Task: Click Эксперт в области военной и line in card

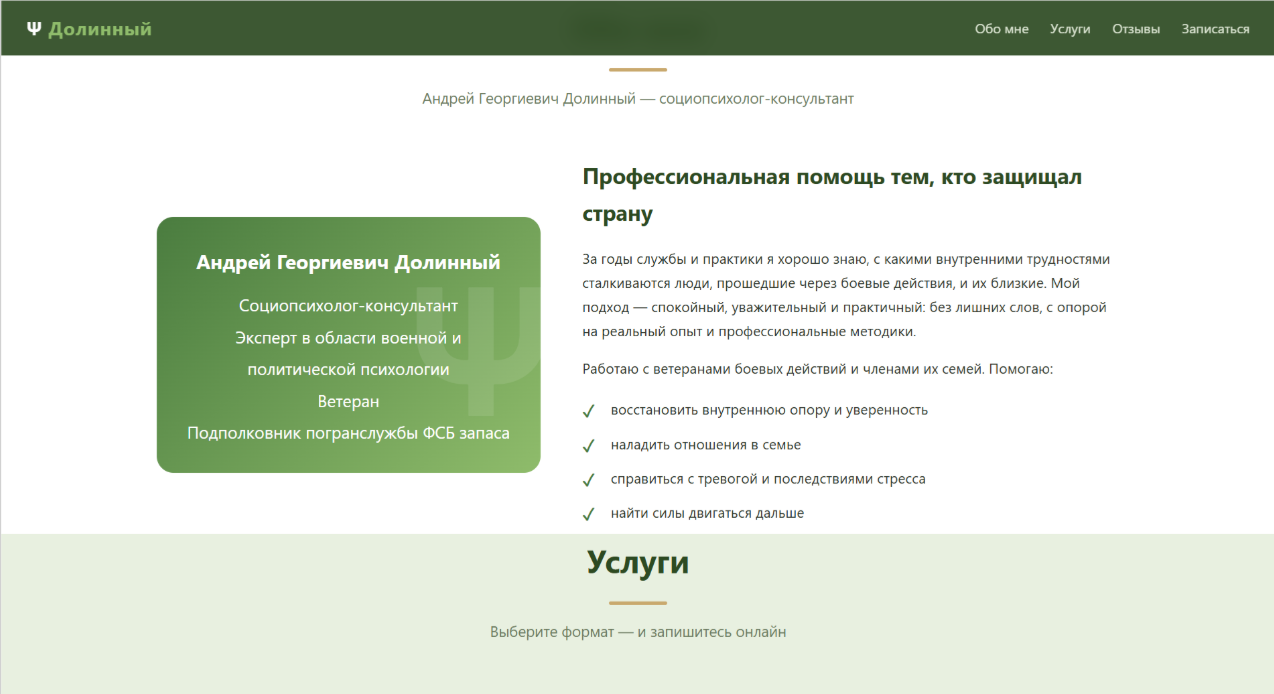Action: [348, 338]
